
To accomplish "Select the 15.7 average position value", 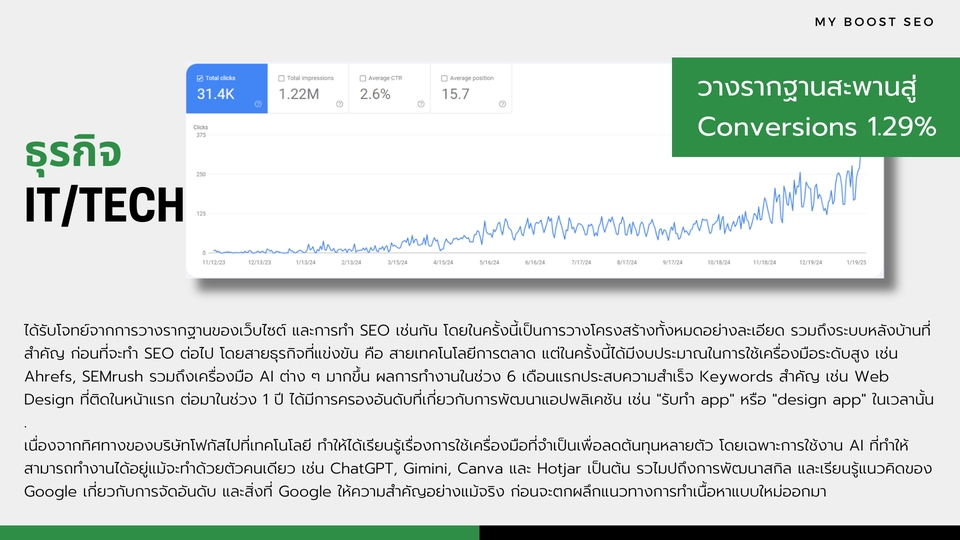I will [x=455, y=94].
